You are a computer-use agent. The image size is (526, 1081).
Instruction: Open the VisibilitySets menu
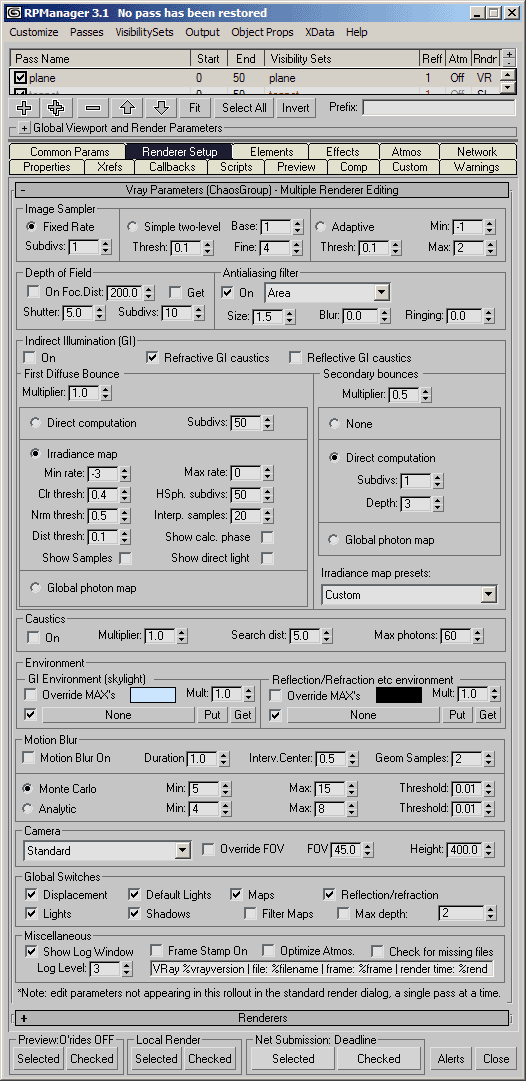pyautogui.click(x=145, y=32)
